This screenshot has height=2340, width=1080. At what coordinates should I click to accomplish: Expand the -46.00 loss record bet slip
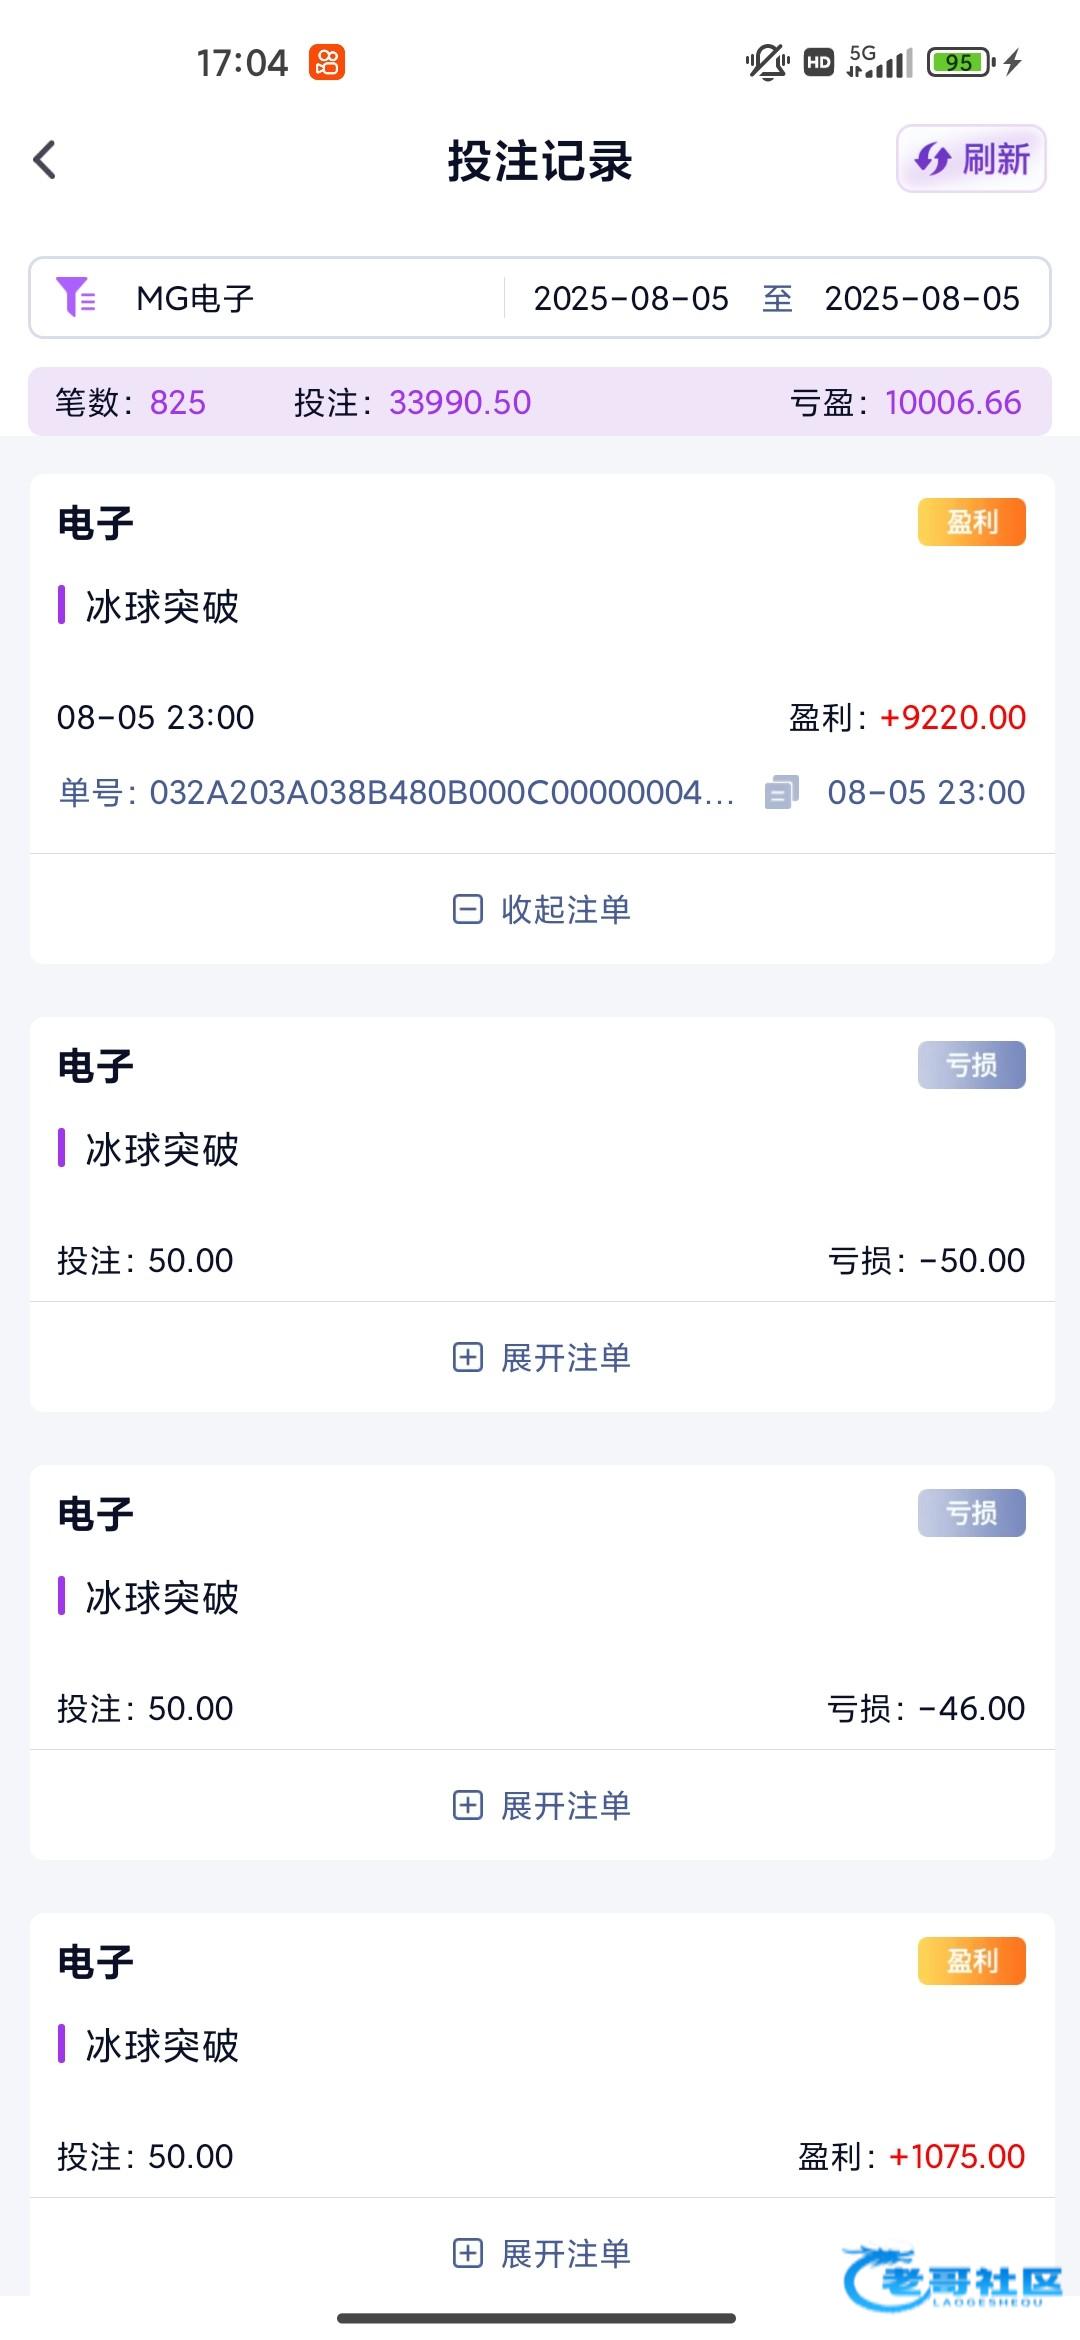point(542,1805)
